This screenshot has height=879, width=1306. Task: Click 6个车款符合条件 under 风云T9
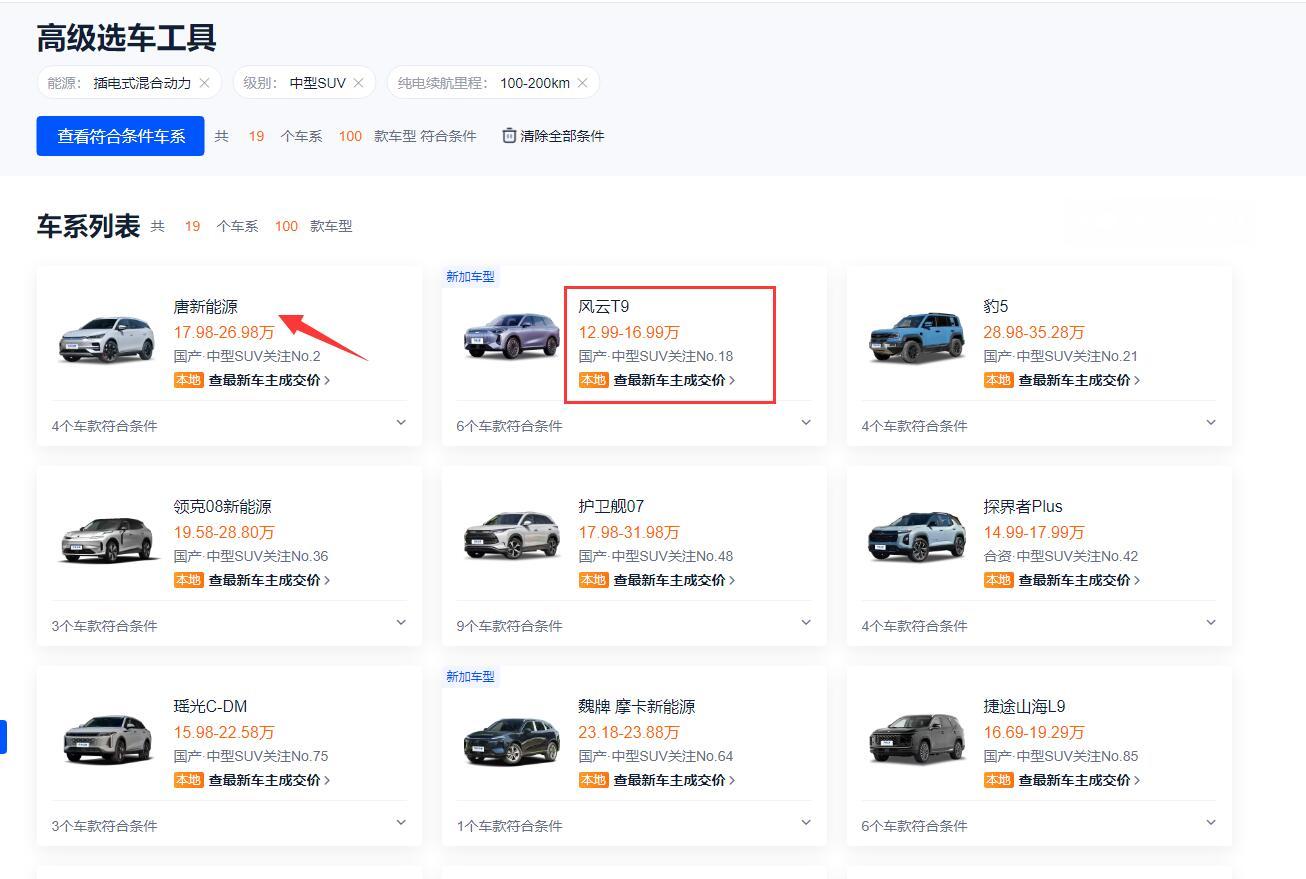510,426
